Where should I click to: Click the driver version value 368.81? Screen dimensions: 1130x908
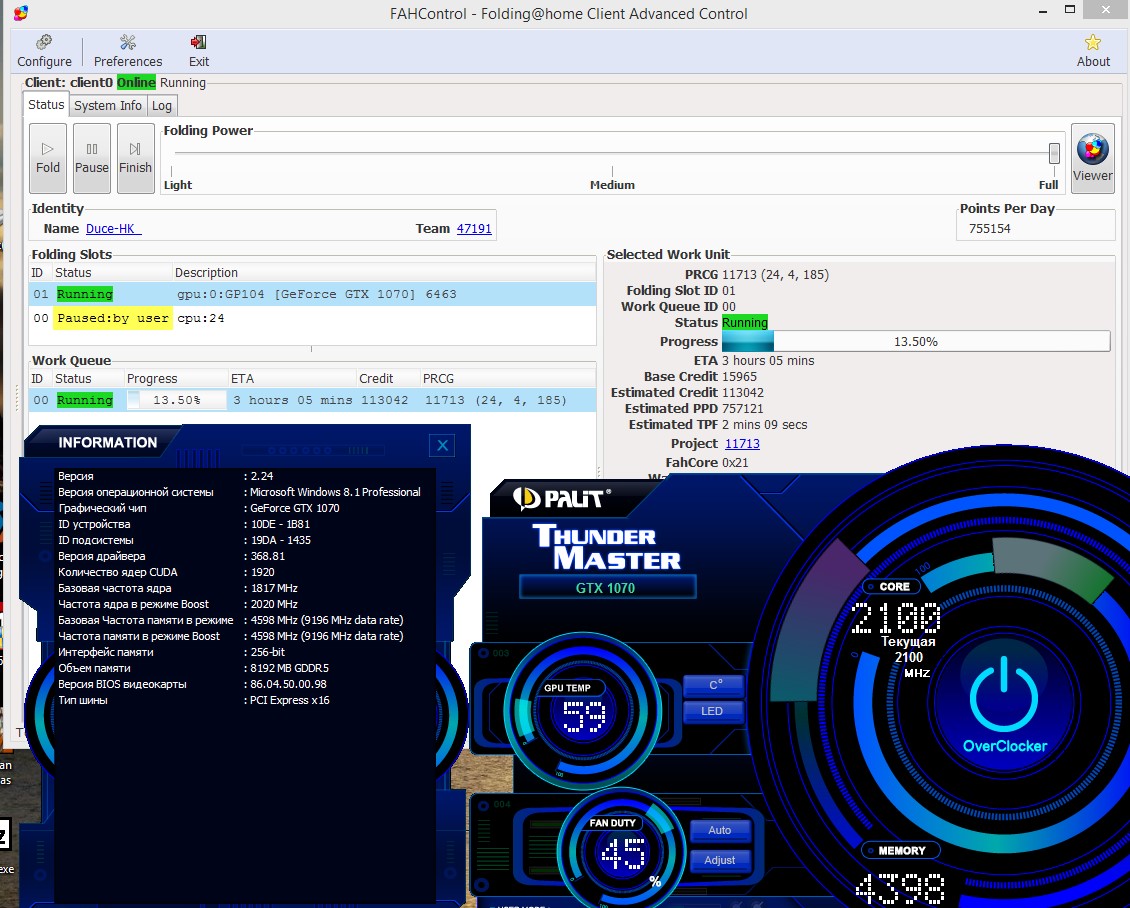(267, 556)
